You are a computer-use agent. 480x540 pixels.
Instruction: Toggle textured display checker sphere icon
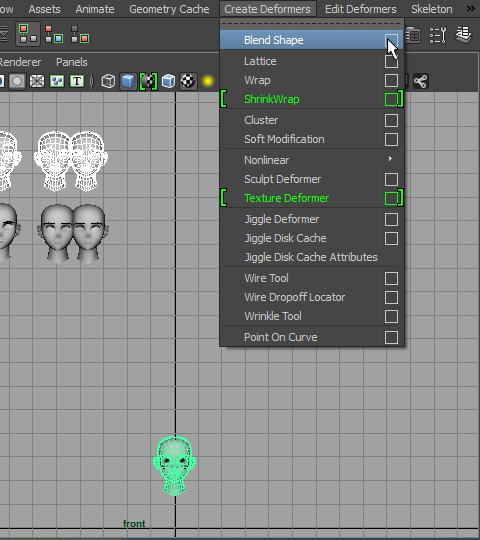tap(188, 81)
